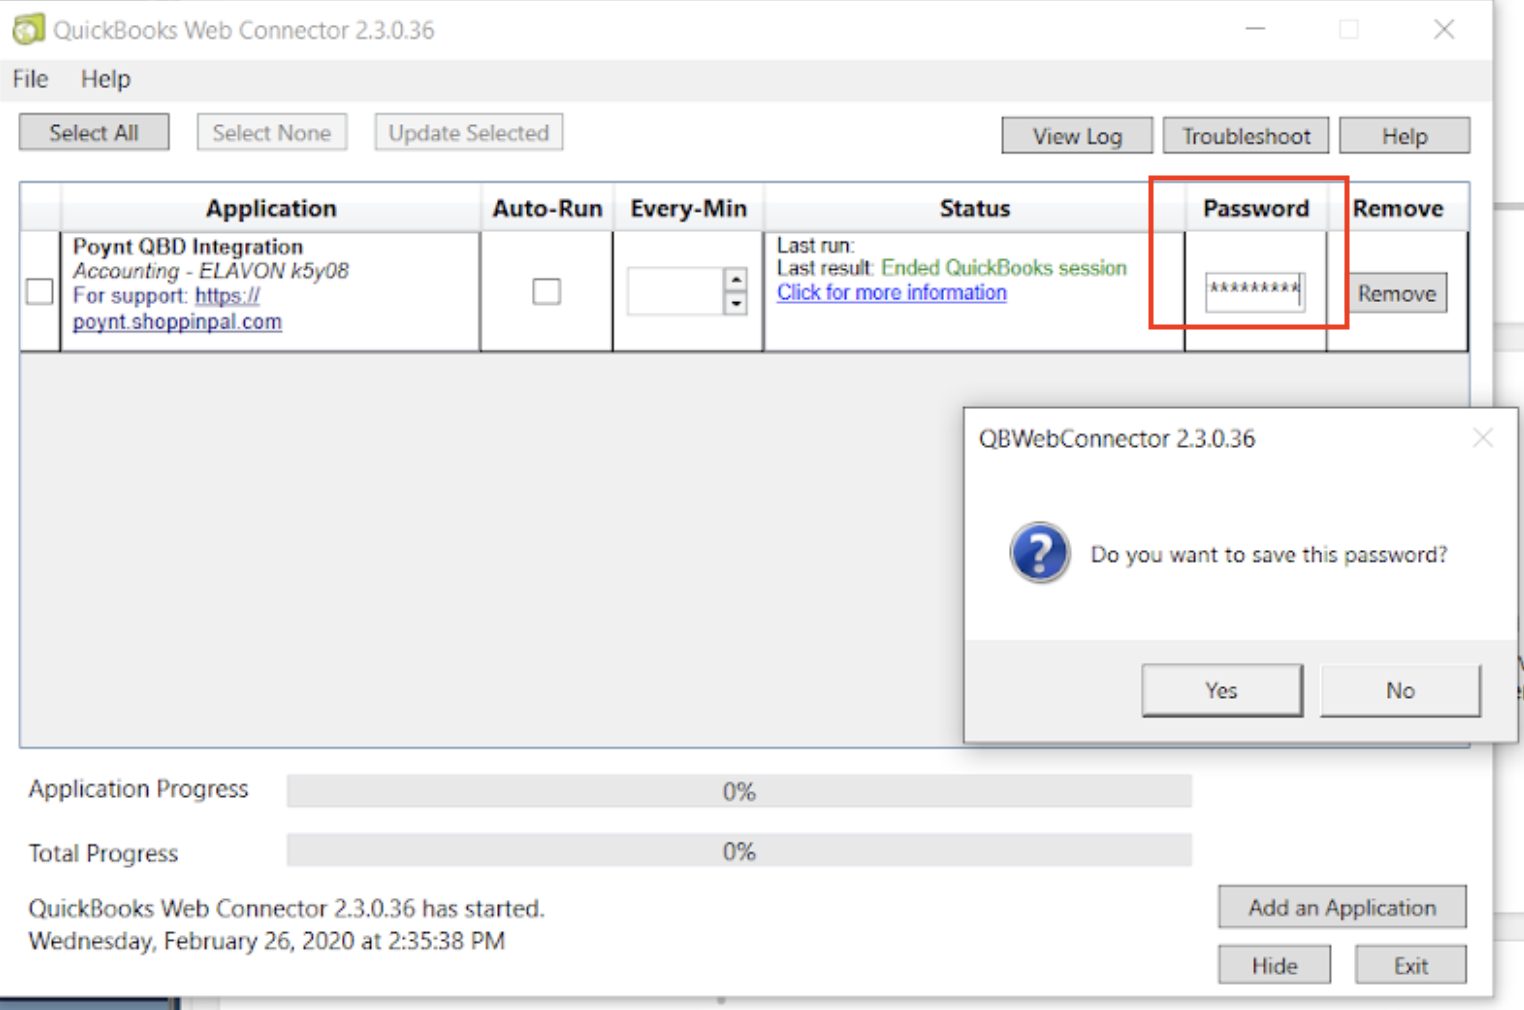This screenshot has width=1524, height=1010.
Task: Open the View Log button
Action: (1077, 136)
